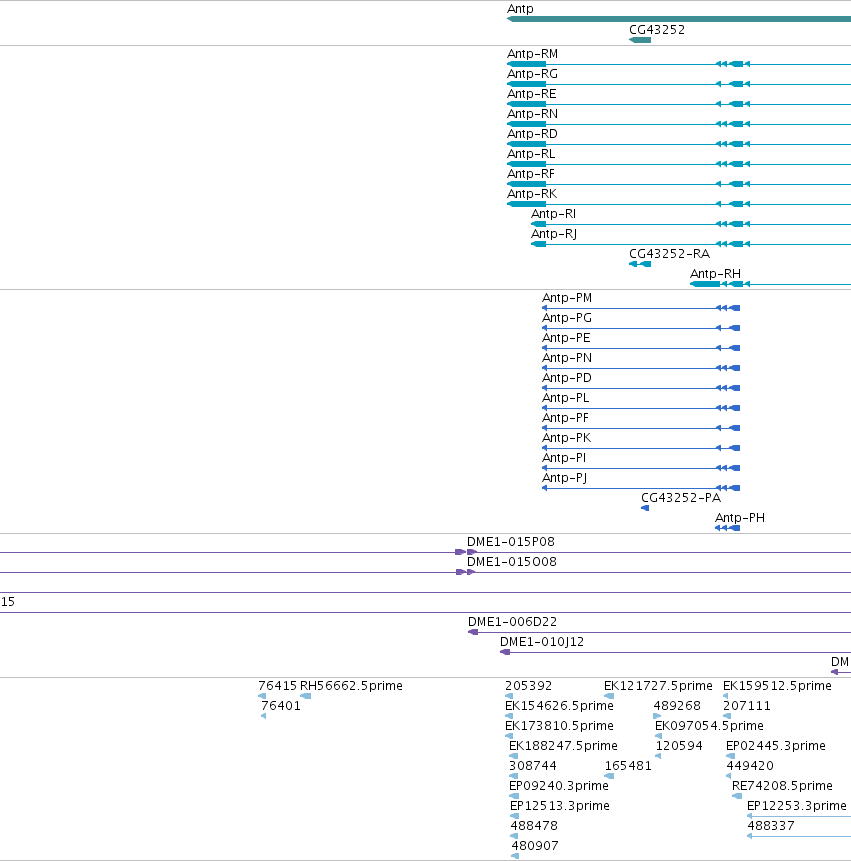Select transcript Antp-RN
851x861 pixels.
(532, 114)
